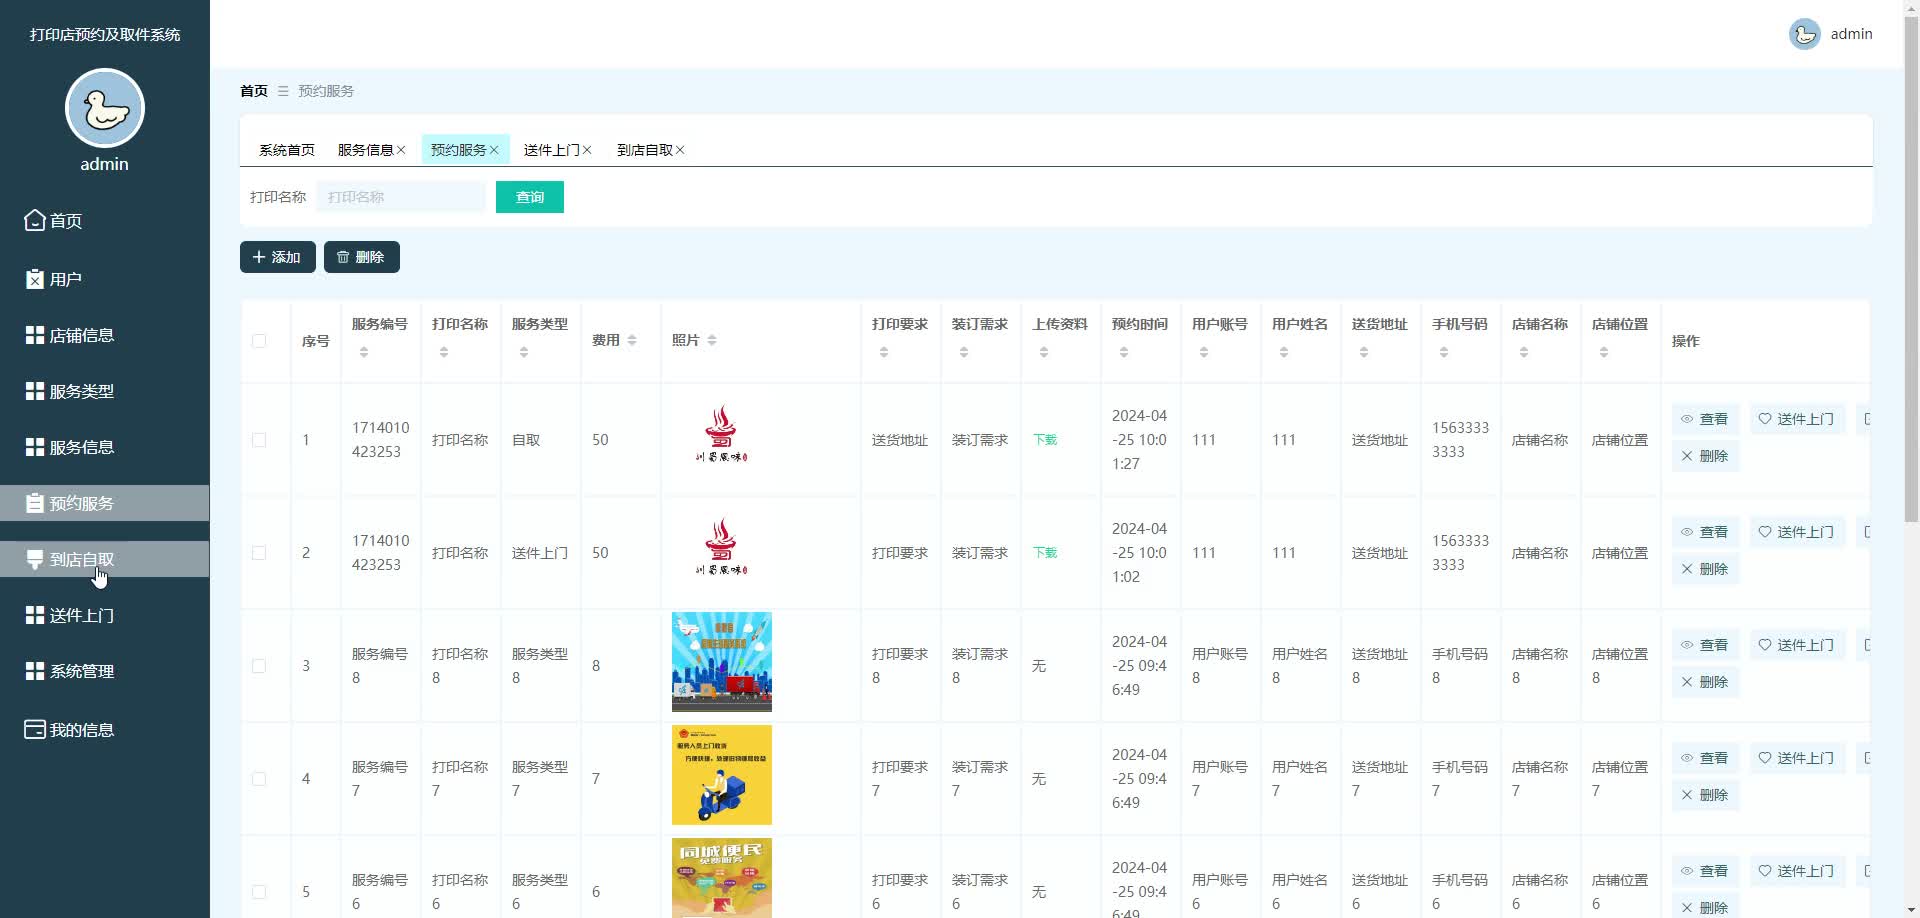Open the admin avatar menu at top right
Viewport: 1920px width, 918px height.
pos(1805,34)
